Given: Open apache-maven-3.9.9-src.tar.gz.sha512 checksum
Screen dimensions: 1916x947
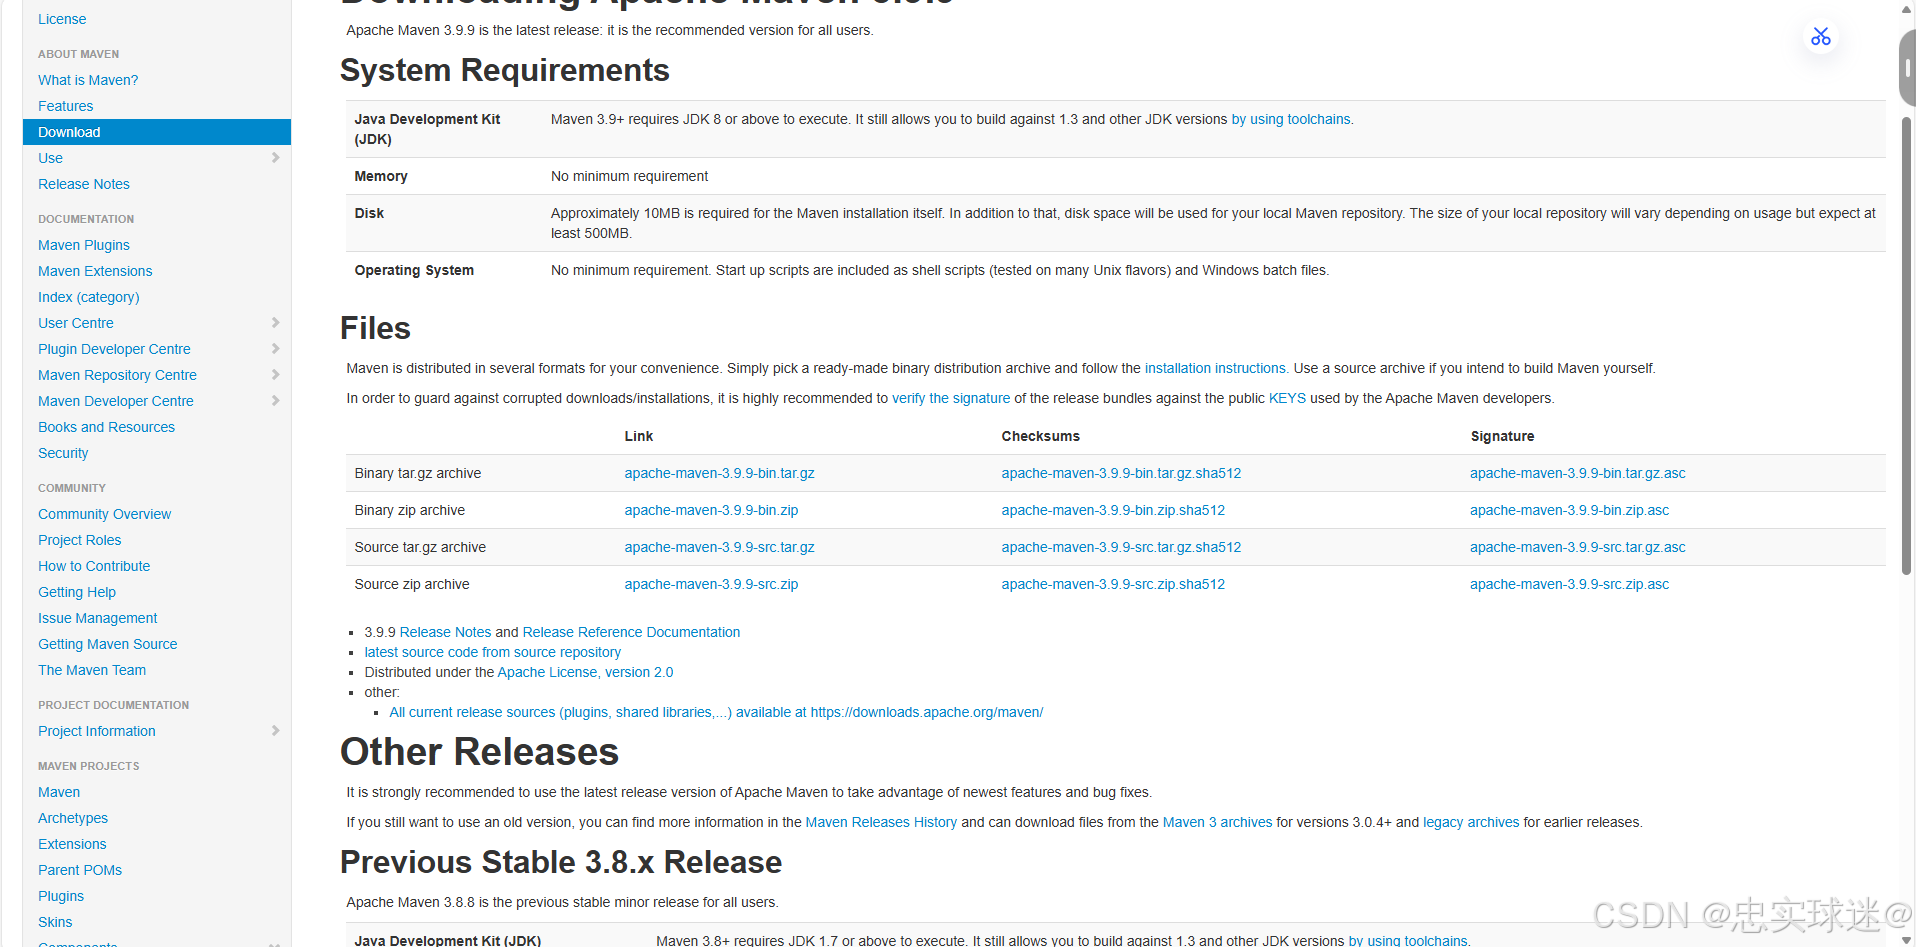Looking at the screenshot, I should (x=1121, y=547).
